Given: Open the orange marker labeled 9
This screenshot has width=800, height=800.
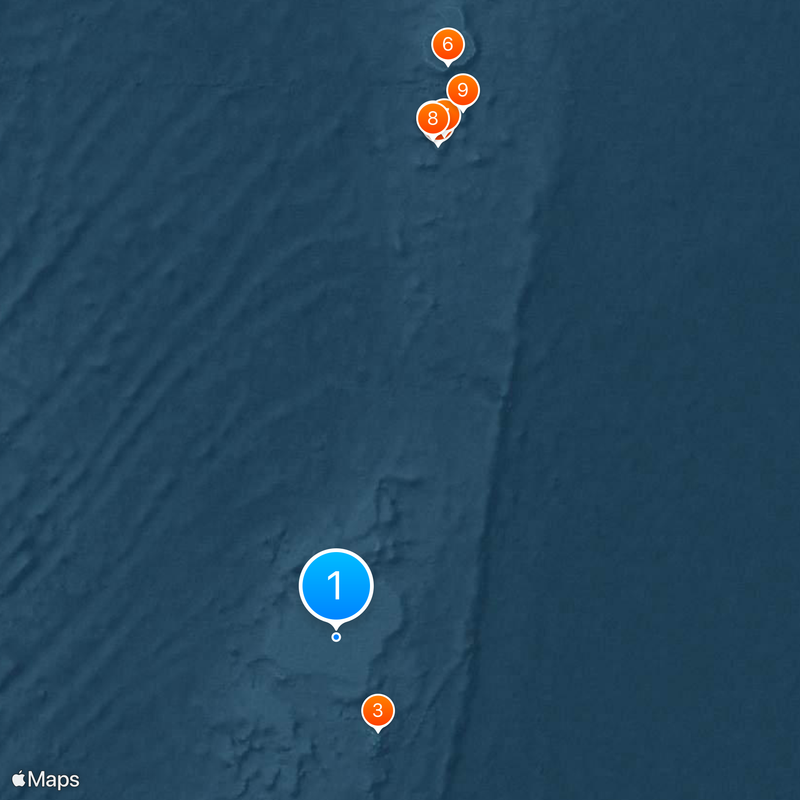Looking at the screenshot, I should pyautogui.click(x=463, y=91).
